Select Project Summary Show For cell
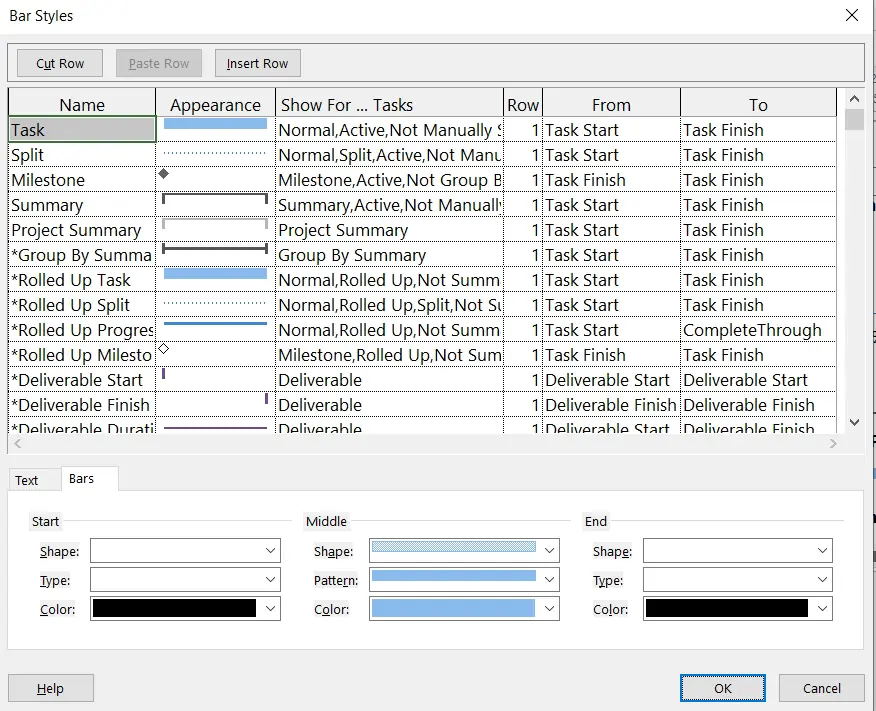This screenshot has width=876, height=711. [x=389, y=230]
